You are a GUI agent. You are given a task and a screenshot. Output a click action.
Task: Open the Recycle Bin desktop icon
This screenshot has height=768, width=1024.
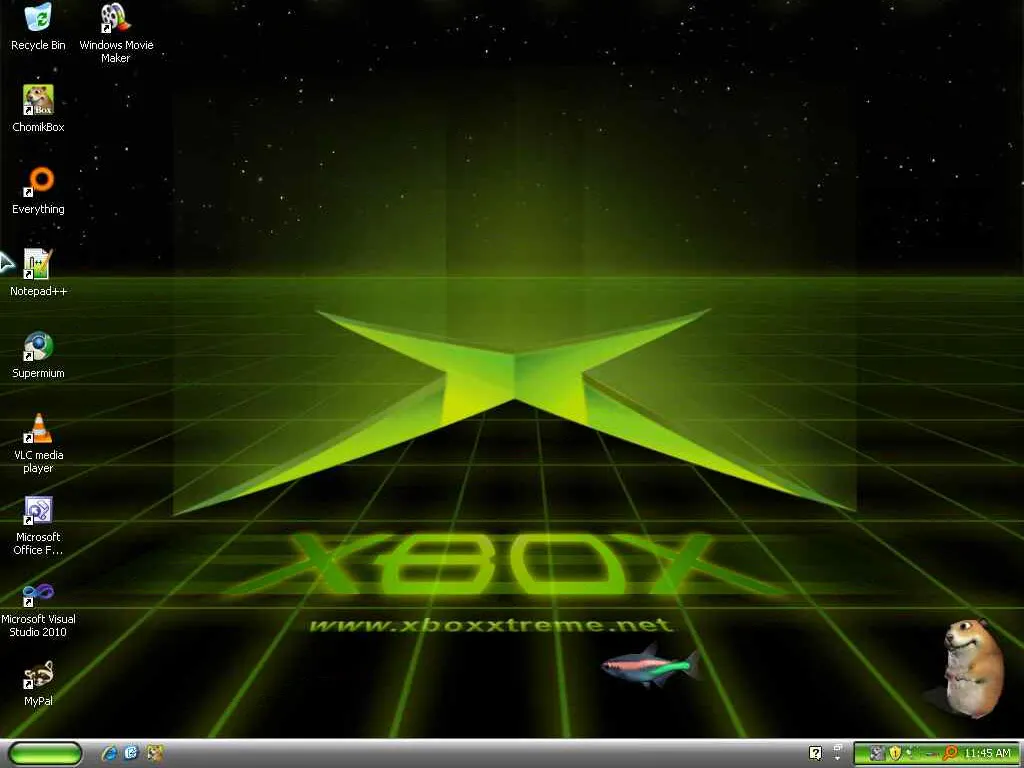pos(38,18)
